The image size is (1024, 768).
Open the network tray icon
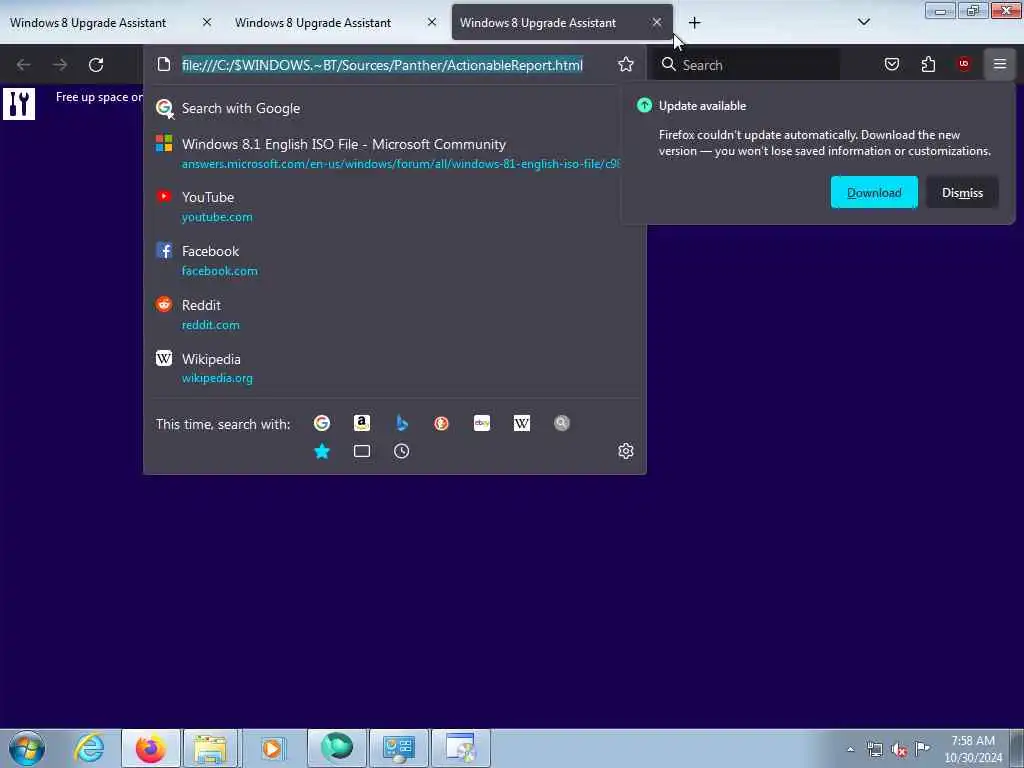click(x=875, y=750)
